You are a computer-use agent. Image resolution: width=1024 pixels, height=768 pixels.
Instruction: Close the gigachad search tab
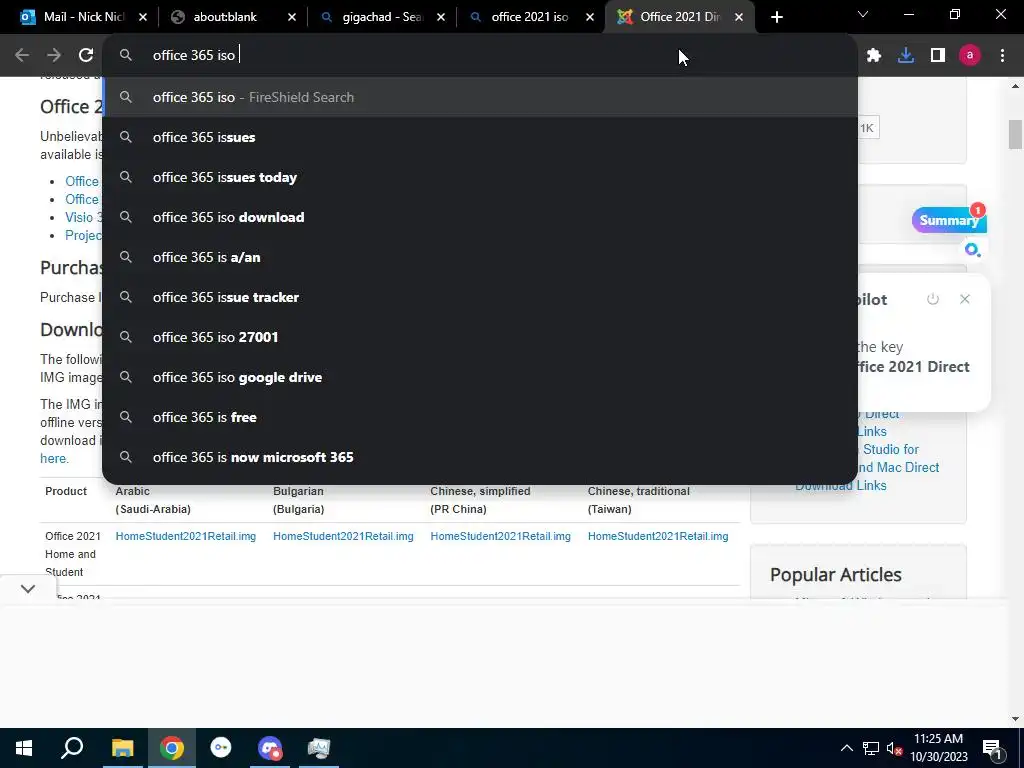click(x=441, y=17)
